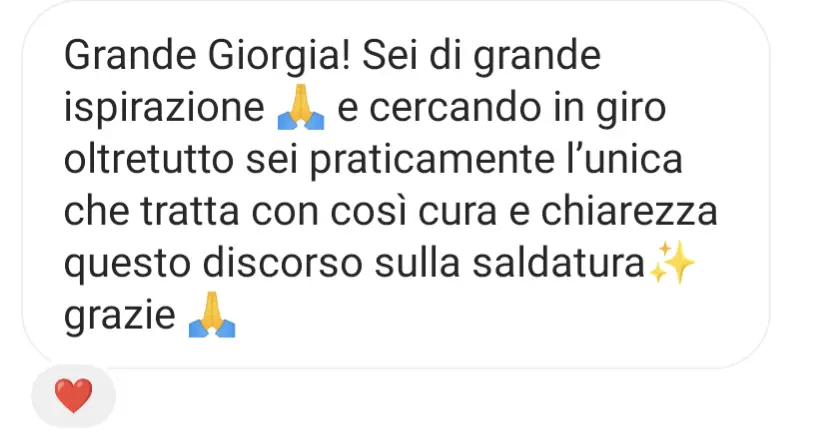Viewport: 819px width, 448px height.
Task: Click the word "Giorgia!" in the message
Action: [x=279, y=56]
